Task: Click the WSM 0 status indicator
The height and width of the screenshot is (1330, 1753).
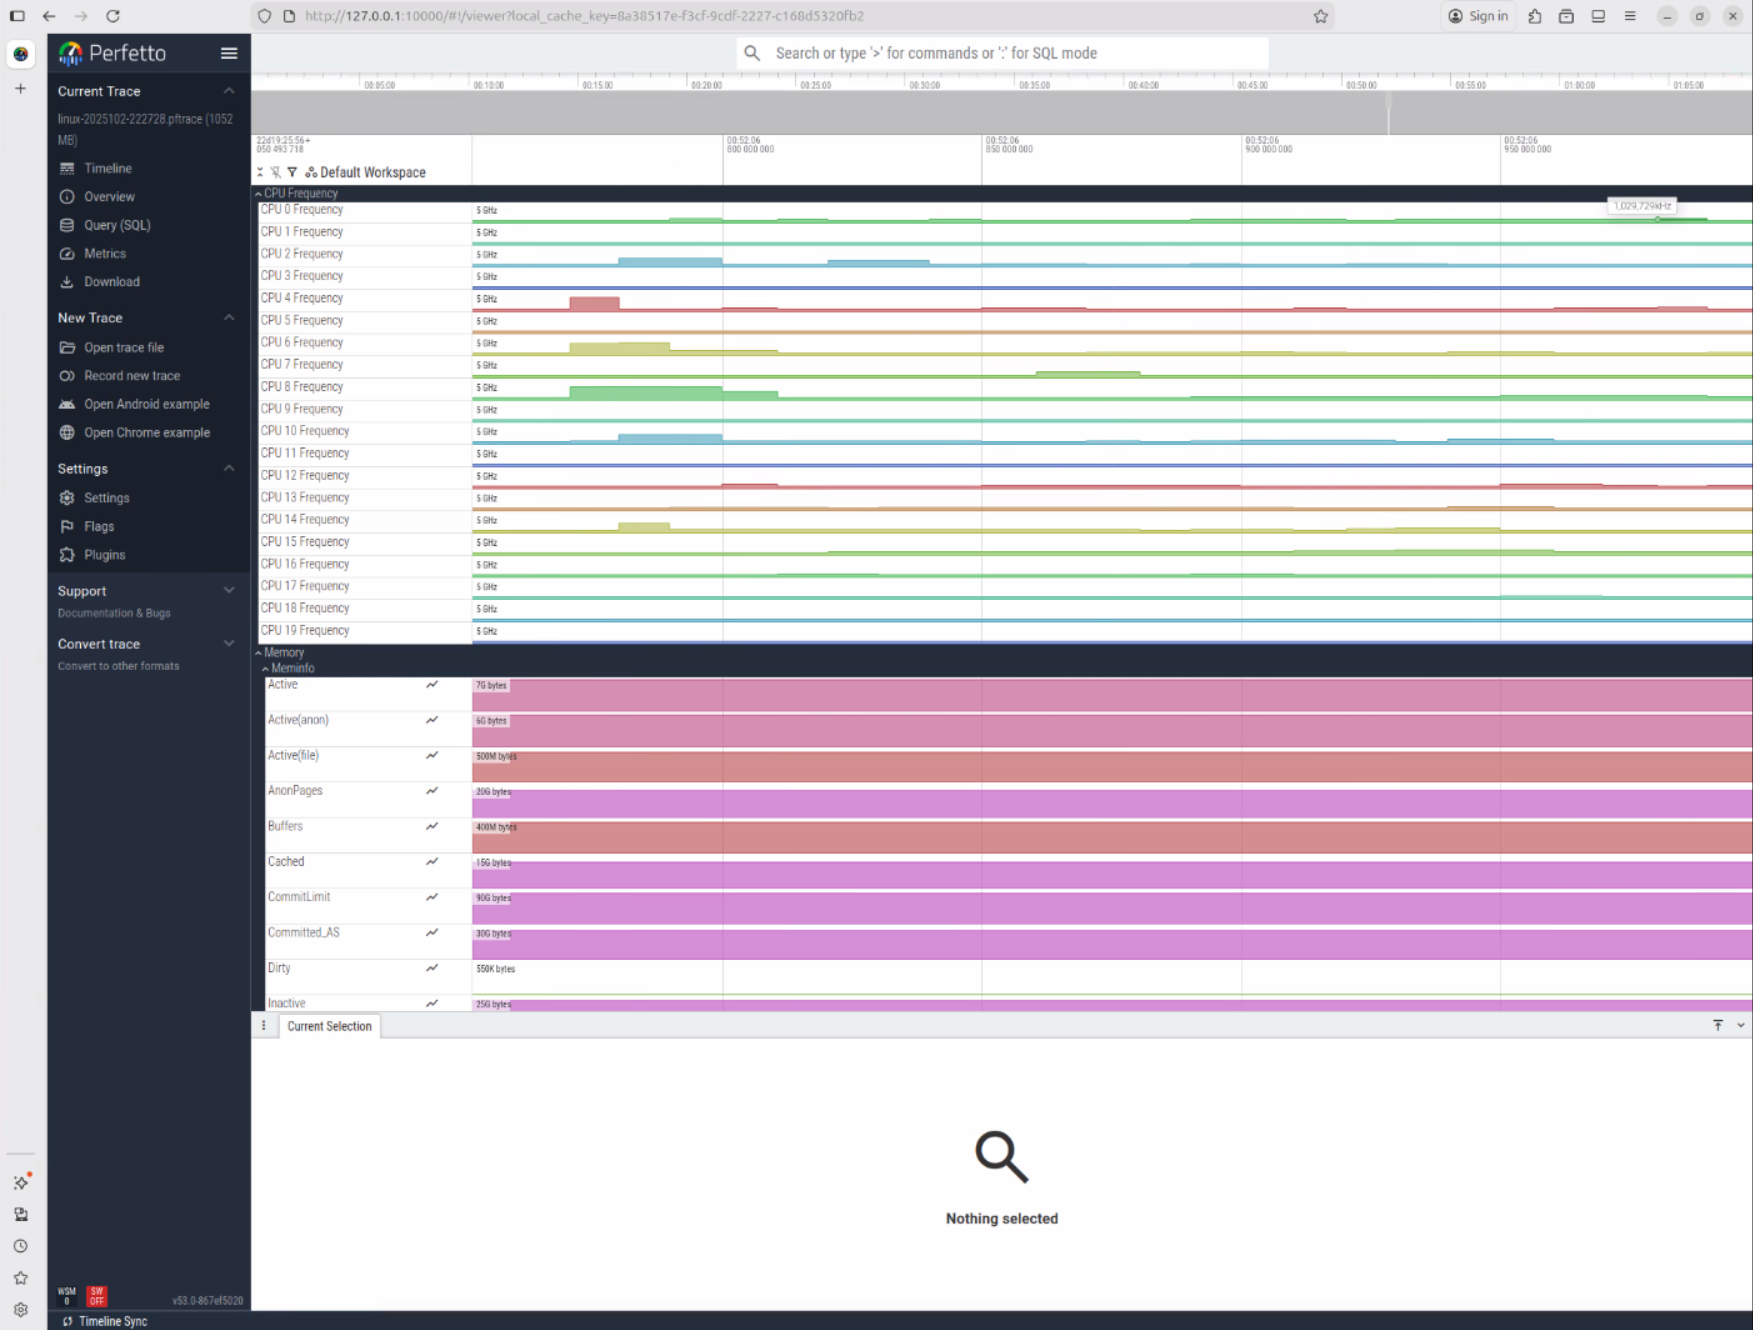Action: click(x=67, y=1296)
